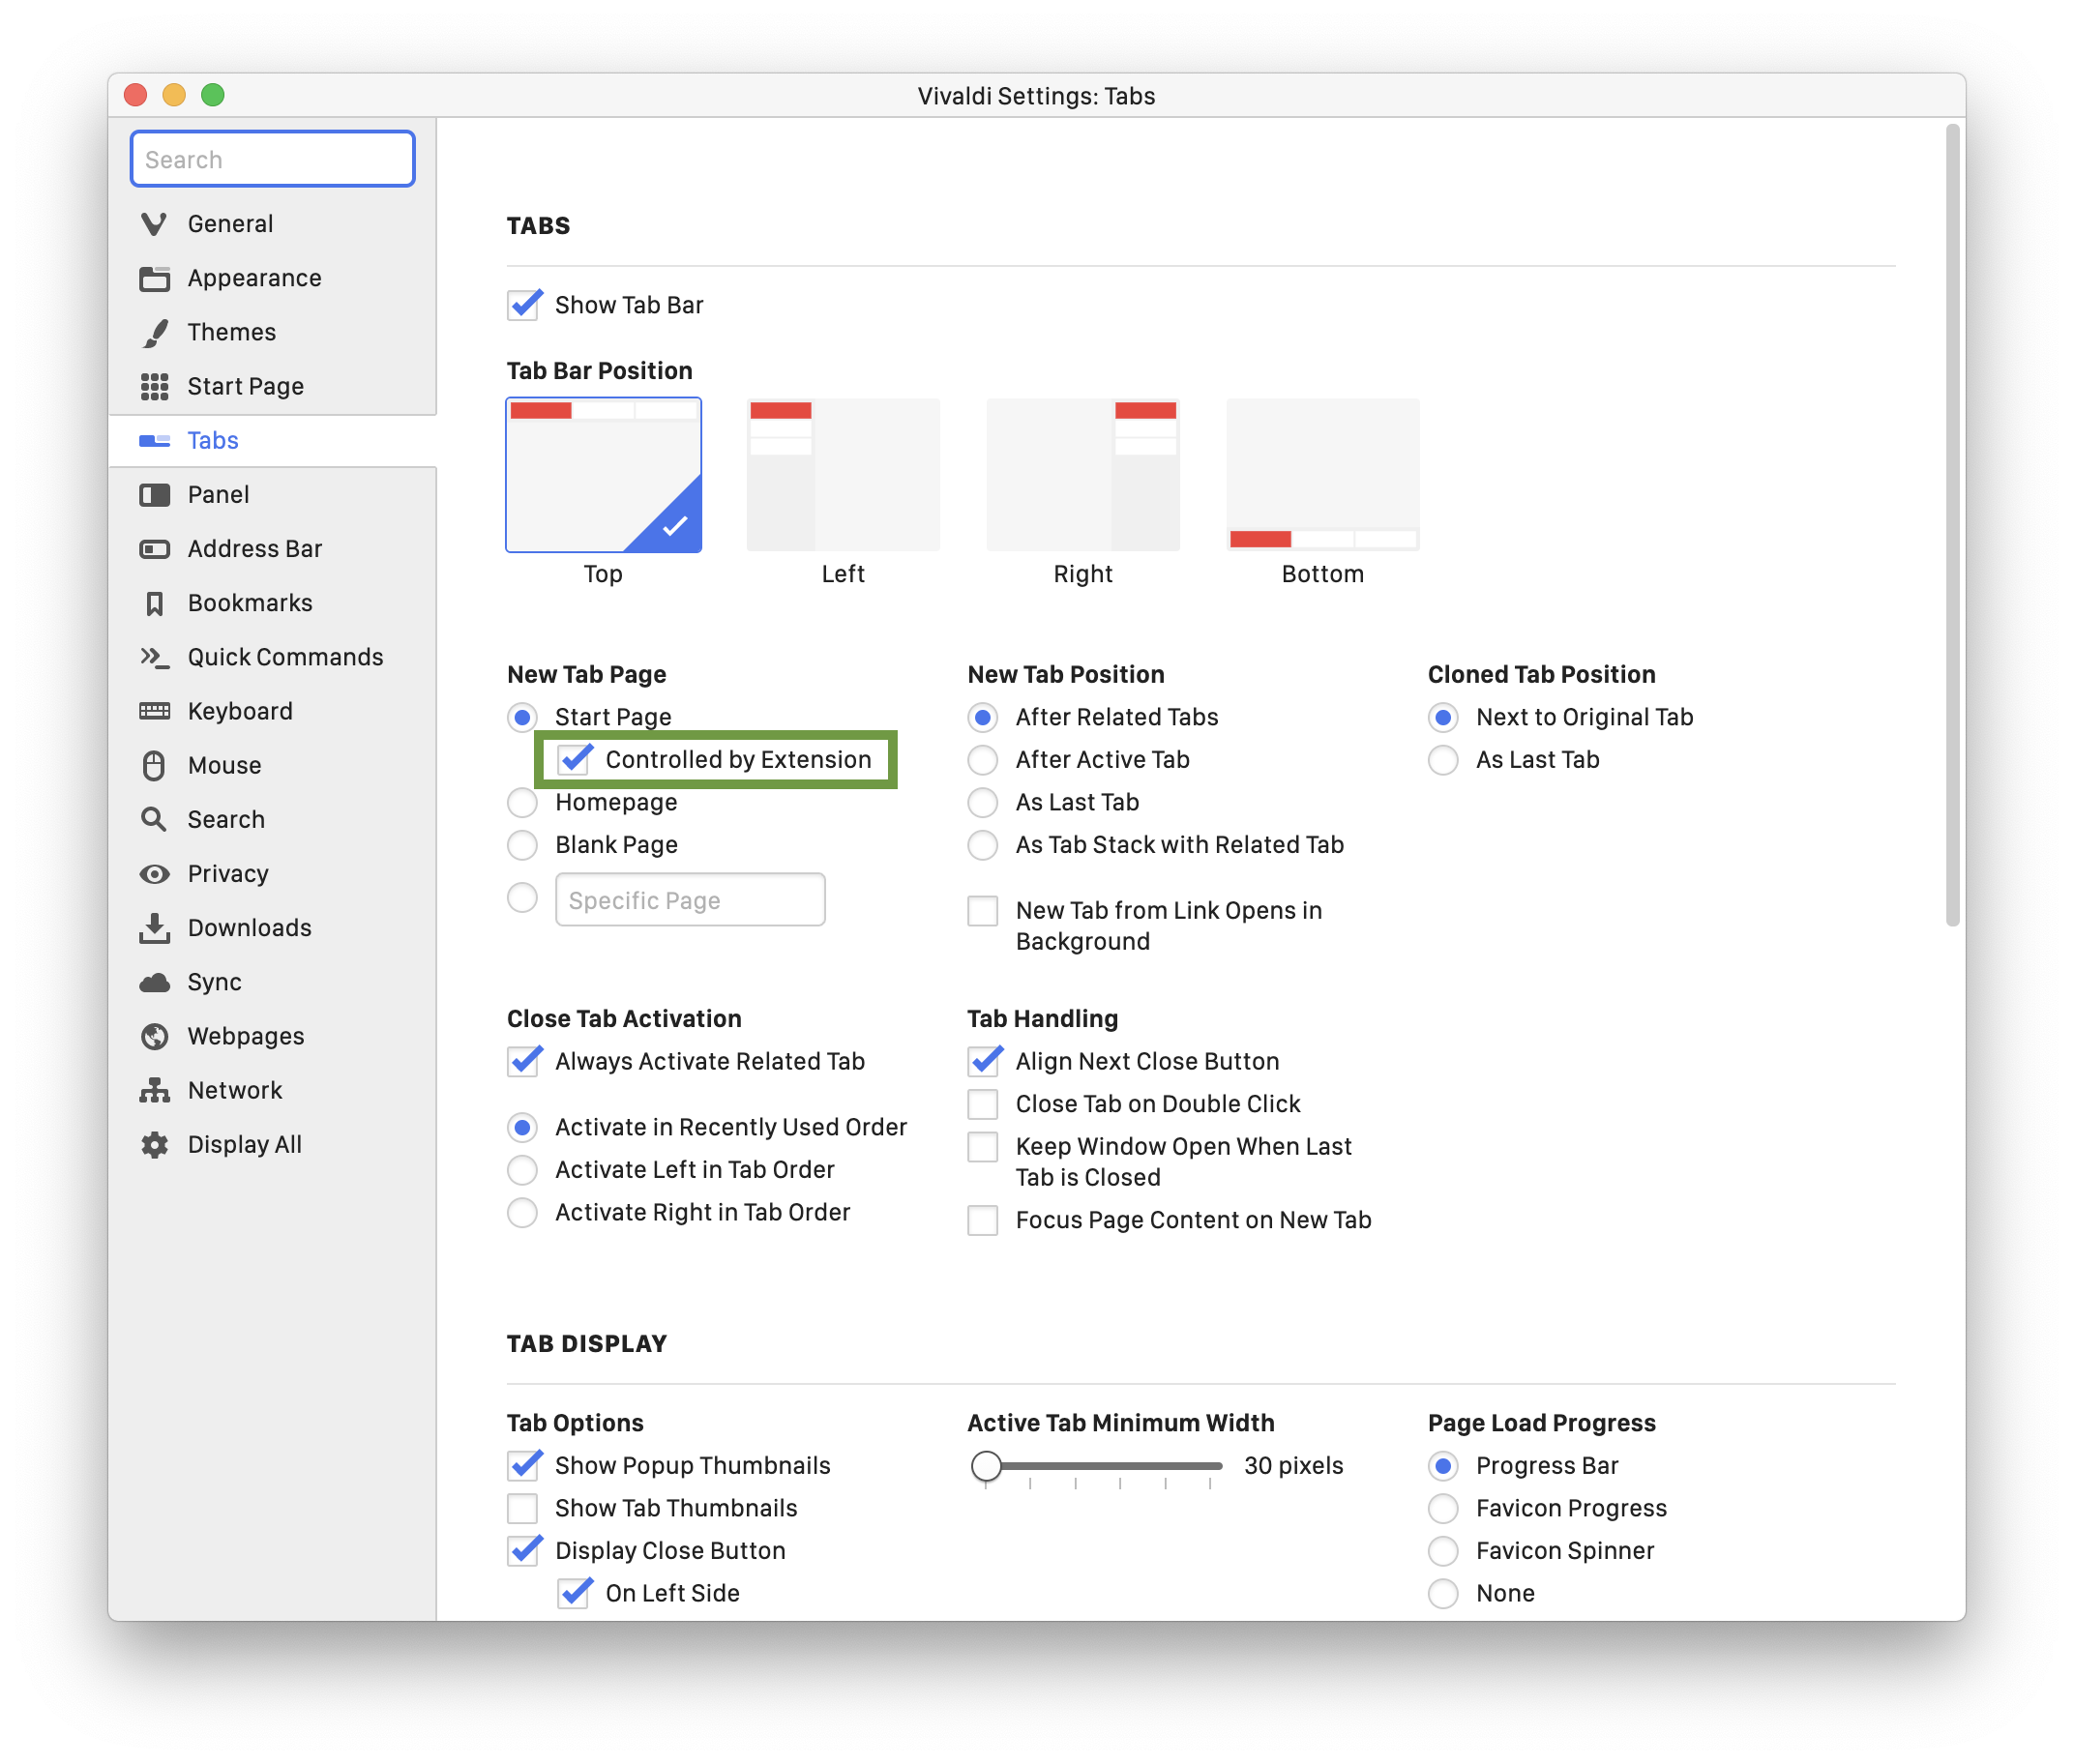Select Start Page for new tabs
This screenshot has height=1764, width=2074.
(522, 717)
